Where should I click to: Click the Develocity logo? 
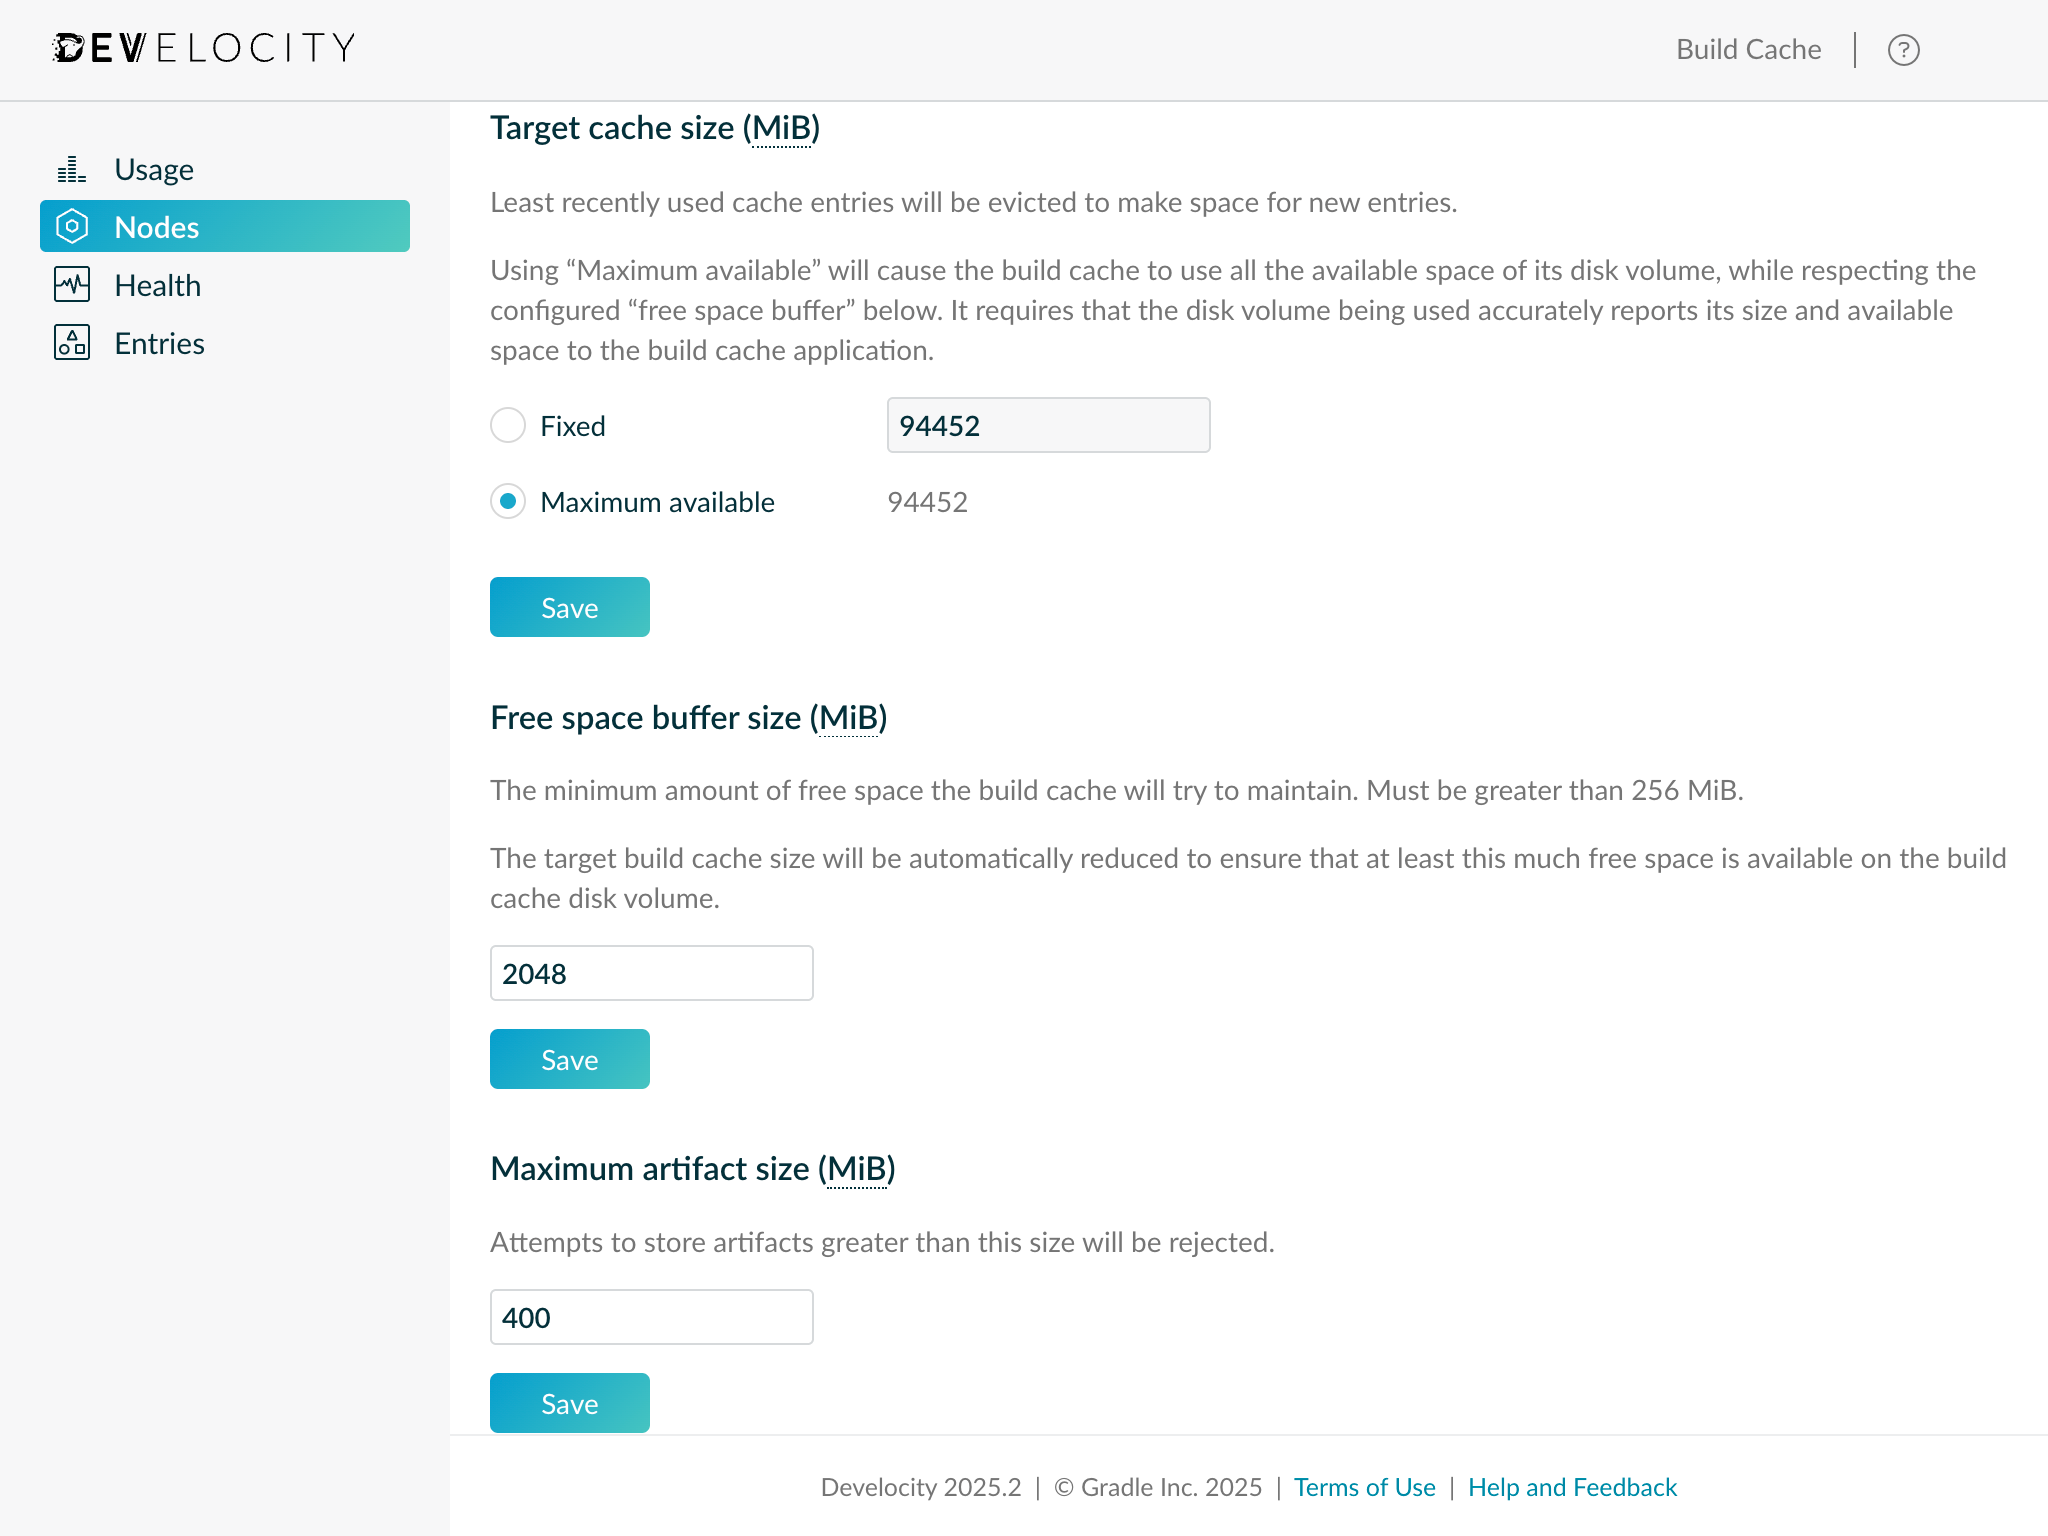pyautogui.click(x=202, y=47)
